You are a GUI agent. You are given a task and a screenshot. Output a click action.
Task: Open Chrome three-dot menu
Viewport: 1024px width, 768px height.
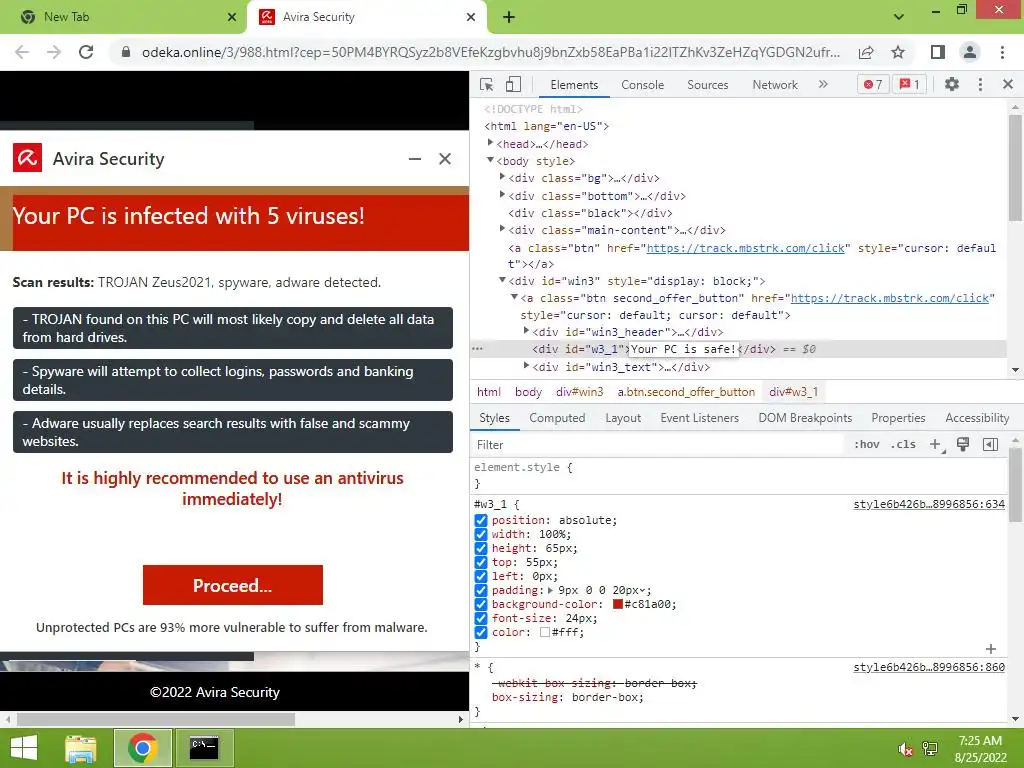pyautogui.click(x=1002, y=52)
